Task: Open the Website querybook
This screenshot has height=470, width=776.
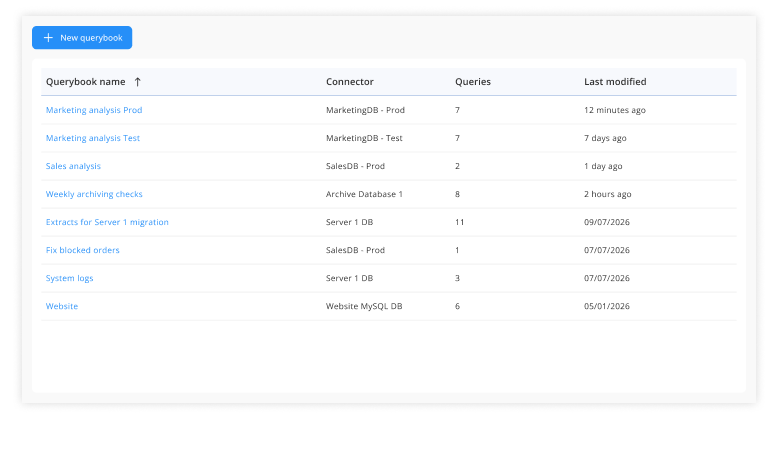Action: click(x=62, y=306)
